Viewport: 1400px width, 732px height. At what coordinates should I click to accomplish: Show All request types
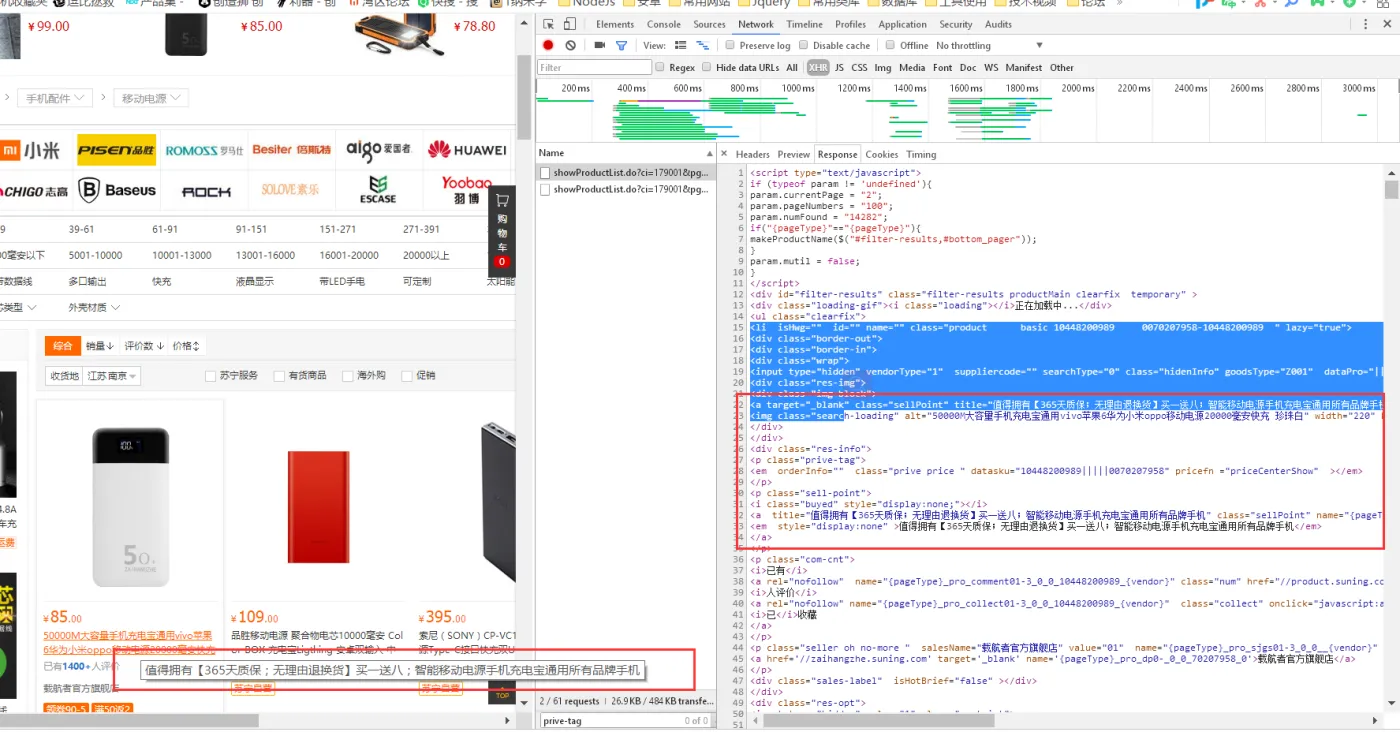point(792,67)
